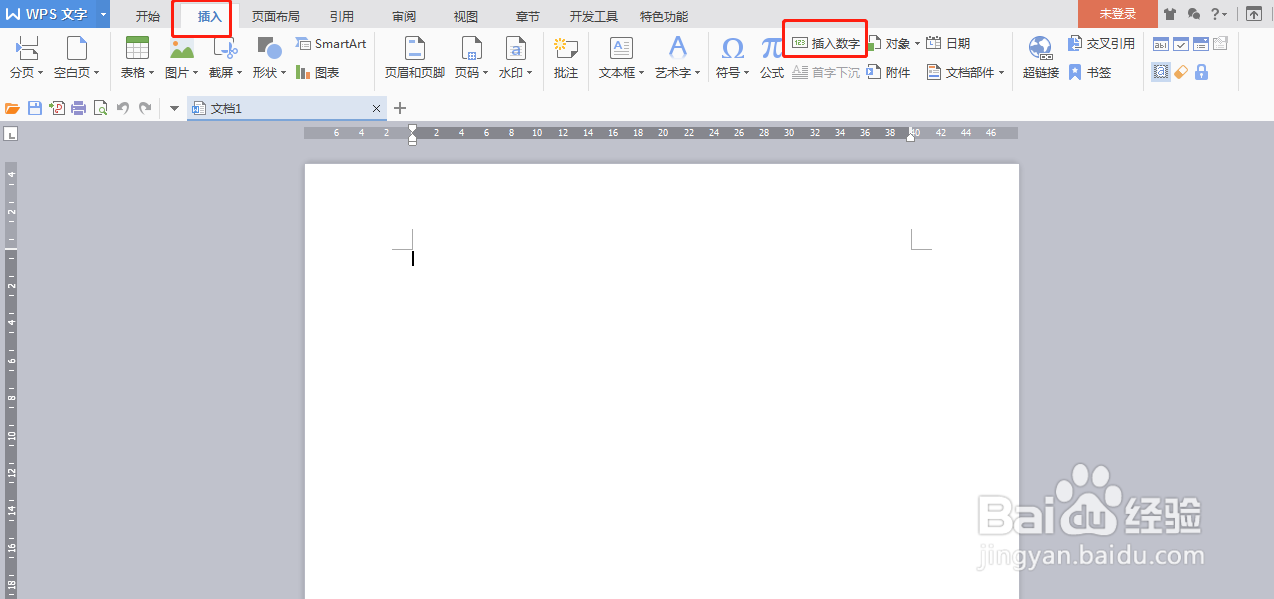Expand the quick access toolbar dropdown arrow
Image resolution: width=1274 pixels, height=599 pixels.
174,108
